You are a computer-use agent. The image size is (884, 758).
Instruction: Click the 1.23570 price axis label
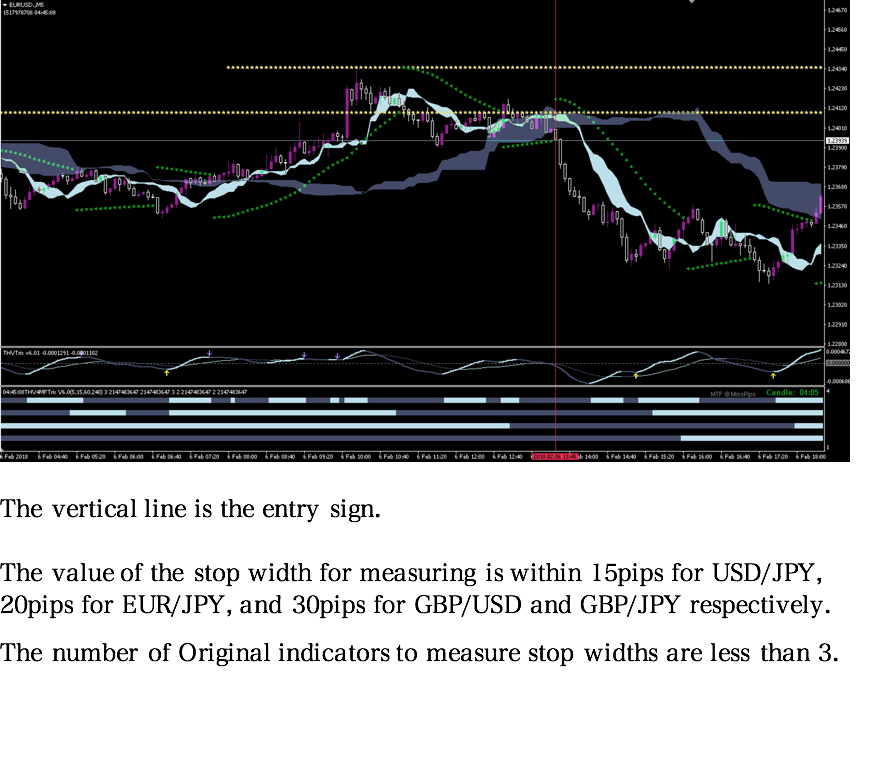tap(837, 207)
